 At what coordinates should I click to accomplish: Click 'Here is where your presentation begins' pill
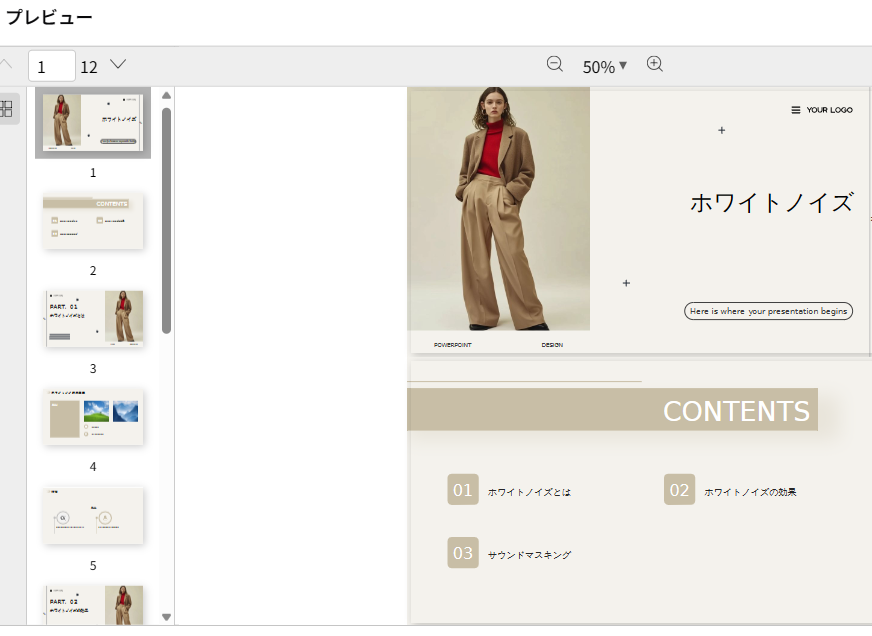(x=768, y=311)
